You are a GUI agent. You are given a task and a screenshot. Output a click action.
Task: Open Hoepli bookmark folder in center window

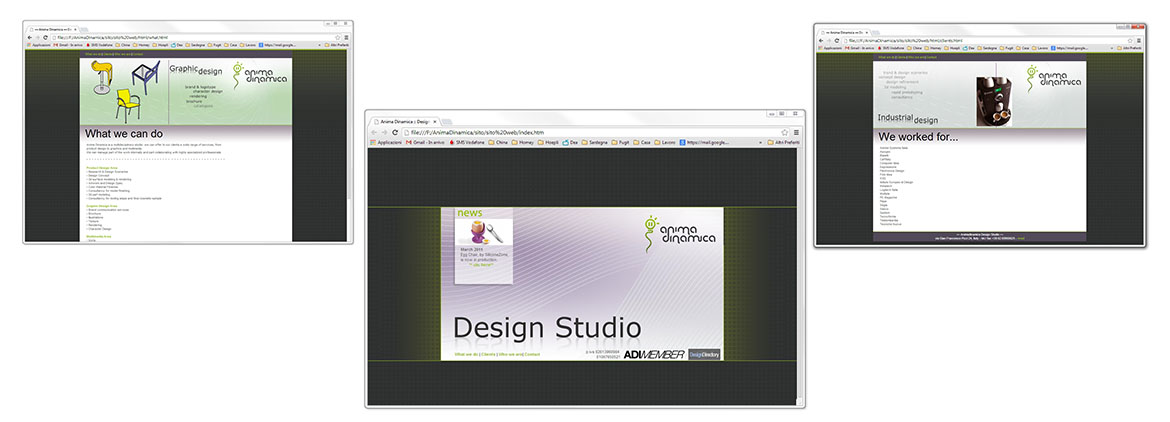(x=548, y=142)
